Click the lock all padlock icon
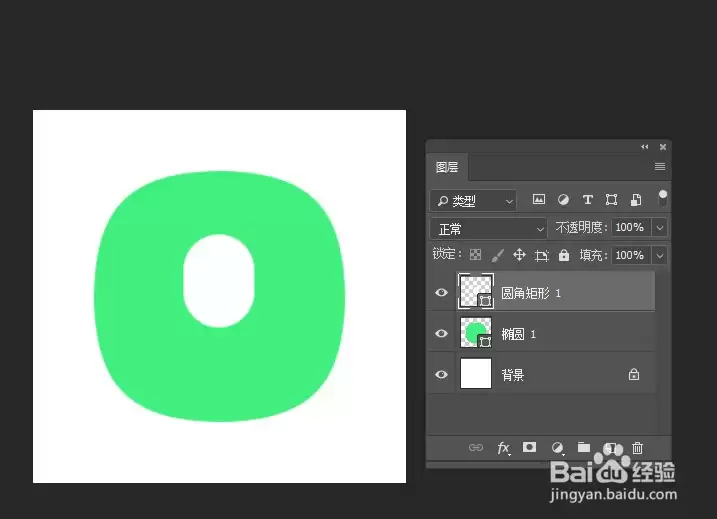This screenshot has width=717, height=519. pyautogui.click(x=564, y=255)
